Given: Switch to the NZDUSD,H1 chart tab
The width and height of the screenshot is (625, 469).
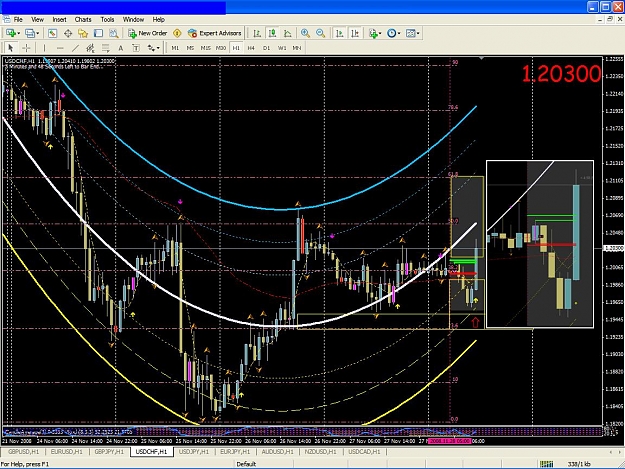Looking at the screenshot, I should 320,452.
